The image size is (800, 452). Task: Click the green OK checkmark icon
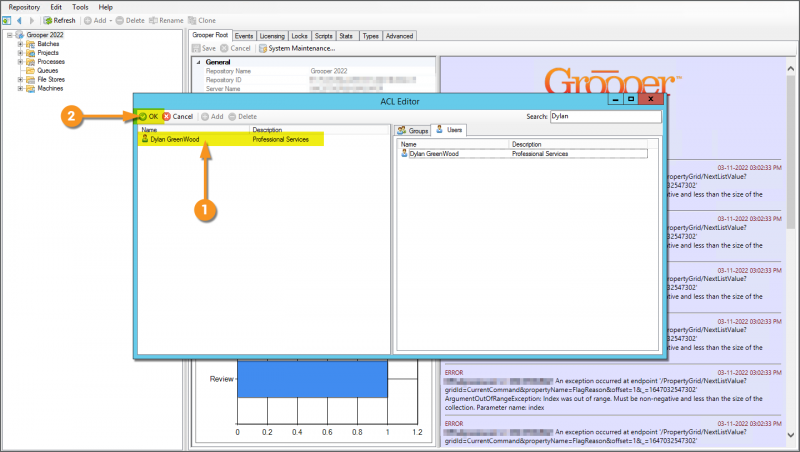(x=142, y=117)
